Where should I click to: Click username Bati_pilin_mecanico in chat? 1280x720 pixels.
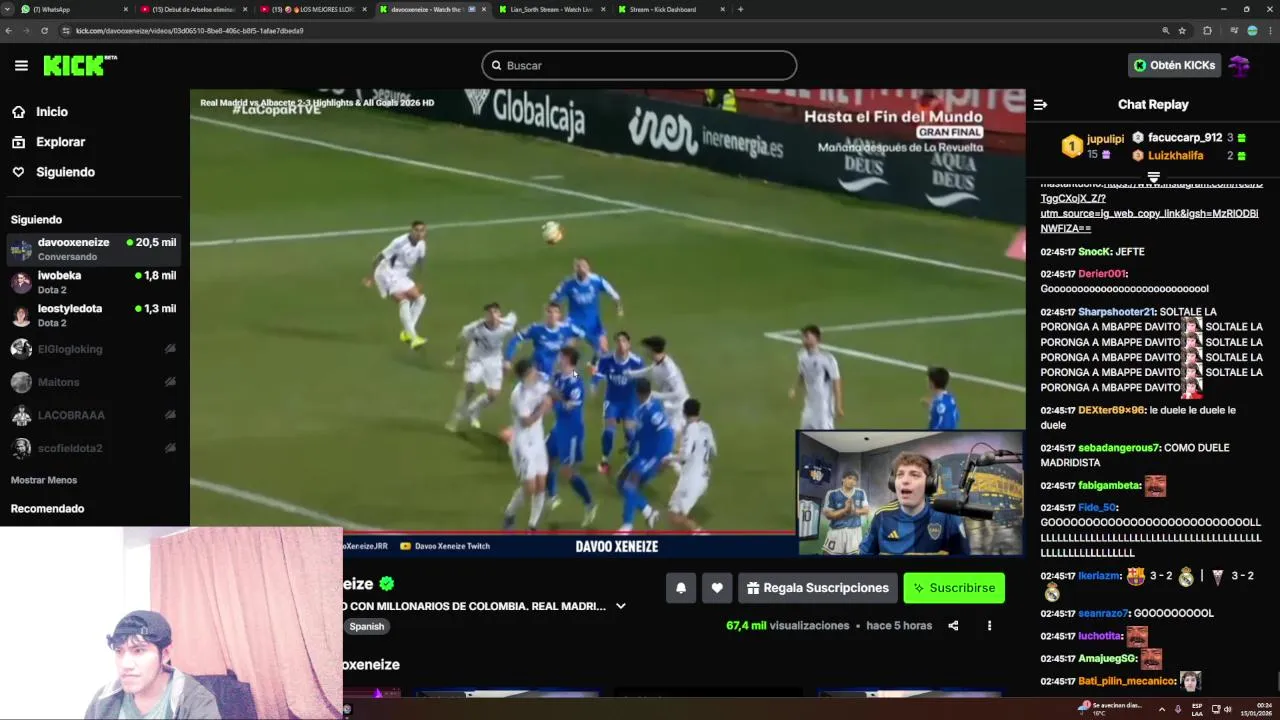click(1126, 681)
